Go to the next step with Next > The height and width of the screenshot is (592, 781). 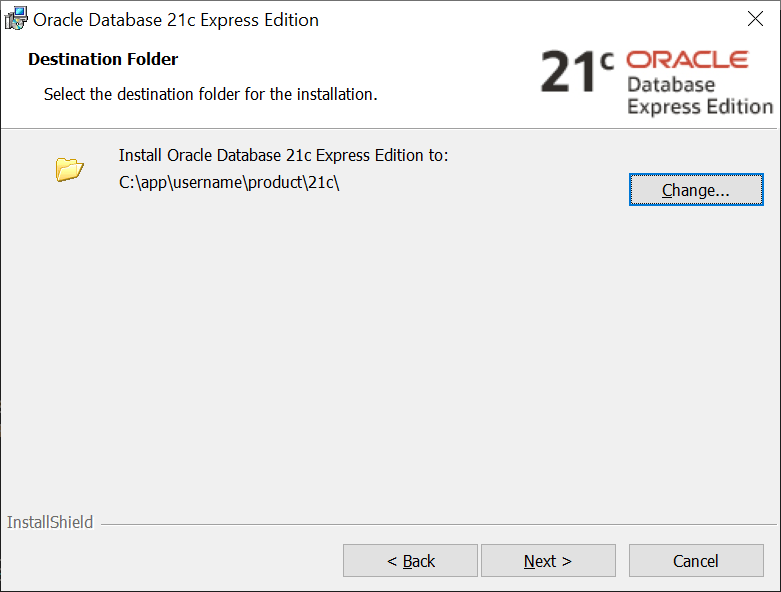point(548,561)
